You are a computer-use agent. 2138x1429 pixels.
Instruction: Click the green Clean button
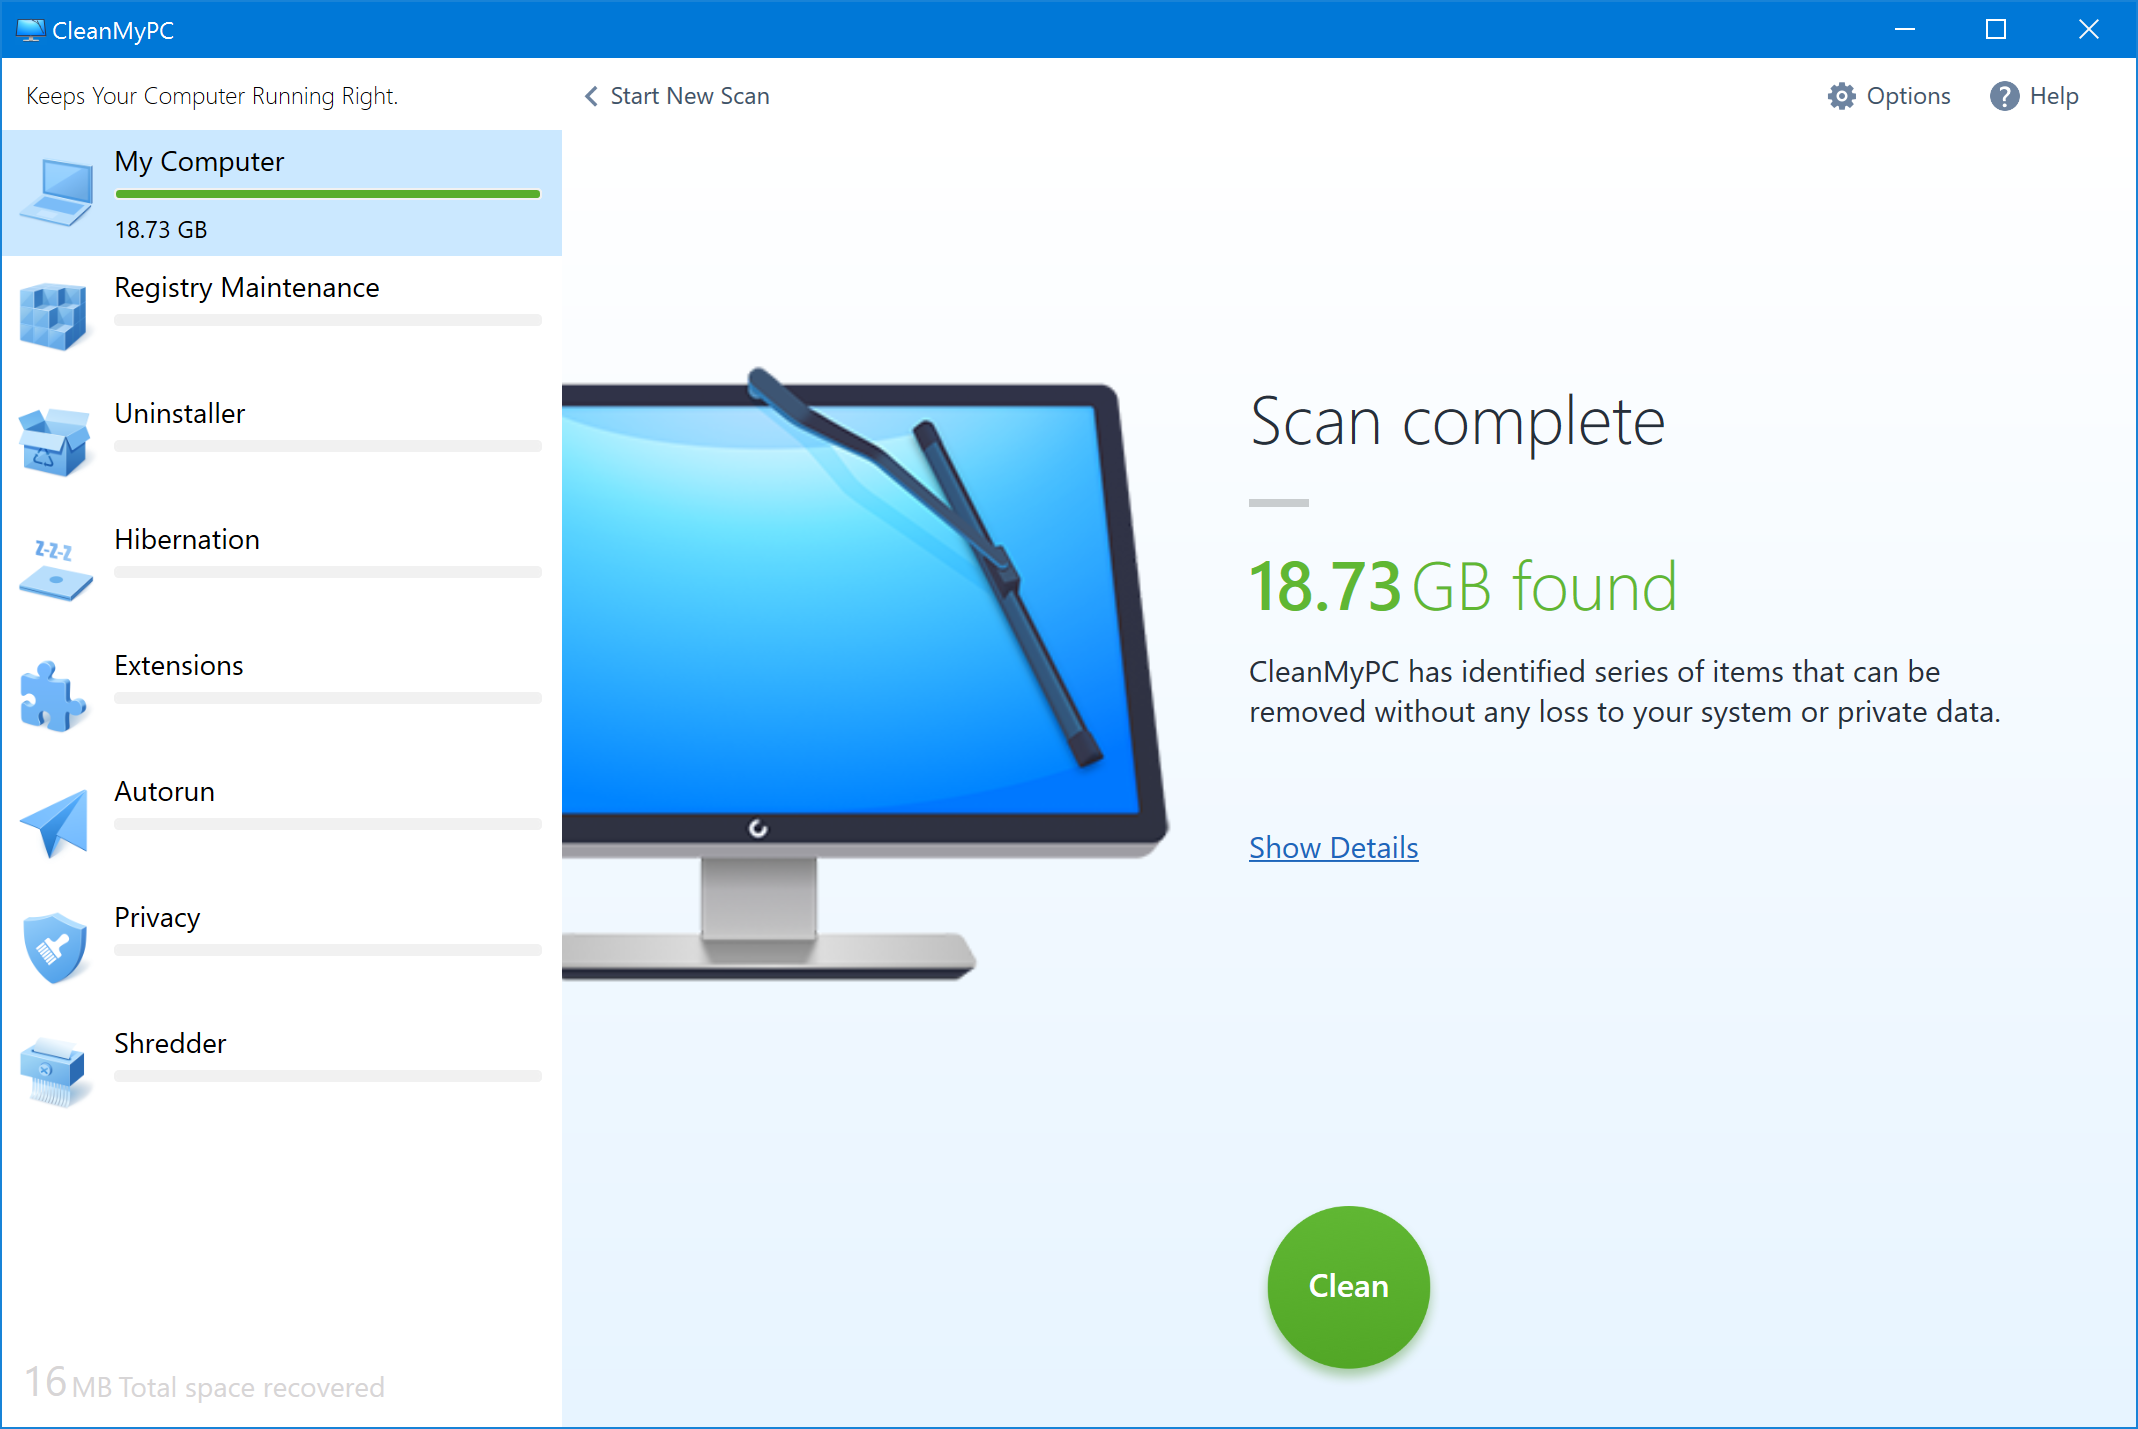click(1347, 1284)
